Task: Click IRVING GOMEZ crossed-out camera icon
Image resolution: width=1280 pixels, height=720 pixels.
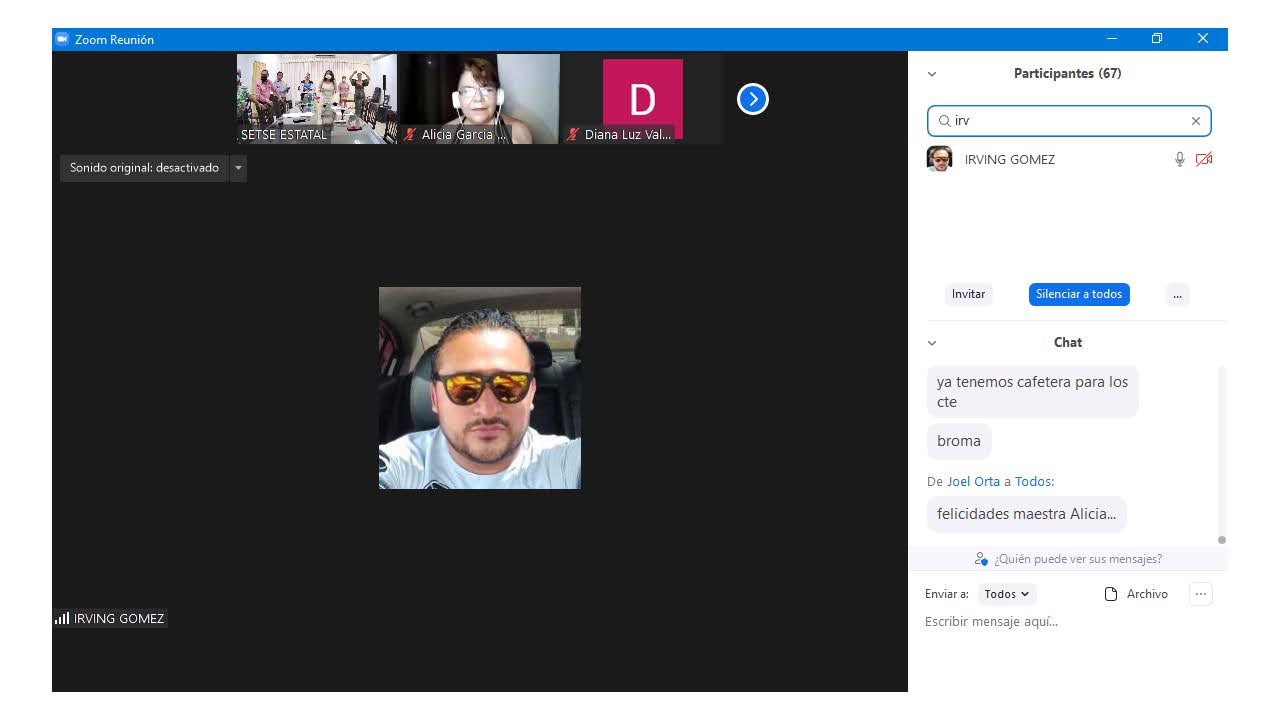Action: click(1204, 159)
